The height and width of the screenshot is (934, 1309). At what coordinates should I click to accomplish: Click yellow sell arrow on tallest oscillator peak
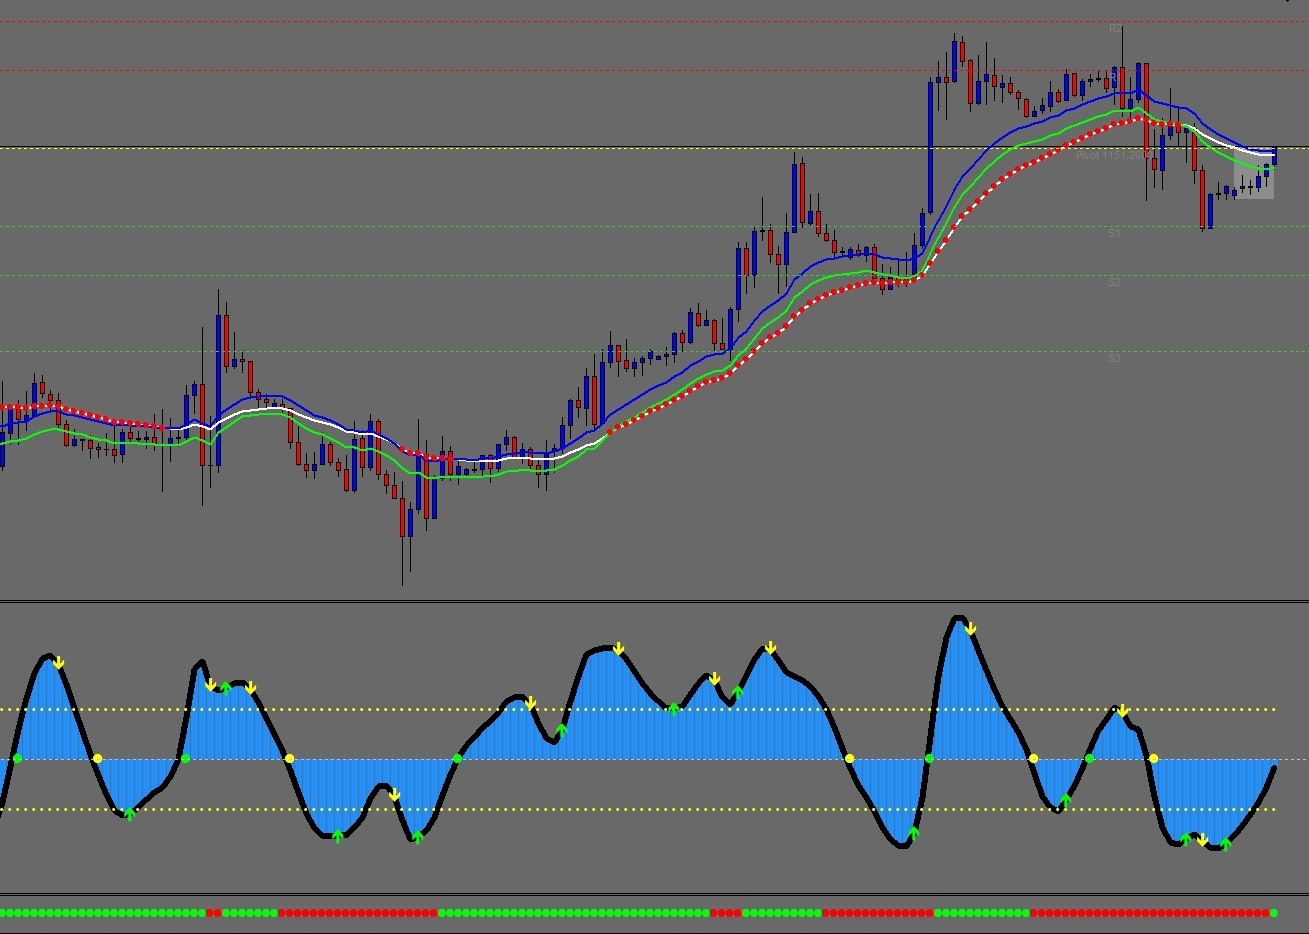pos(971,629)
